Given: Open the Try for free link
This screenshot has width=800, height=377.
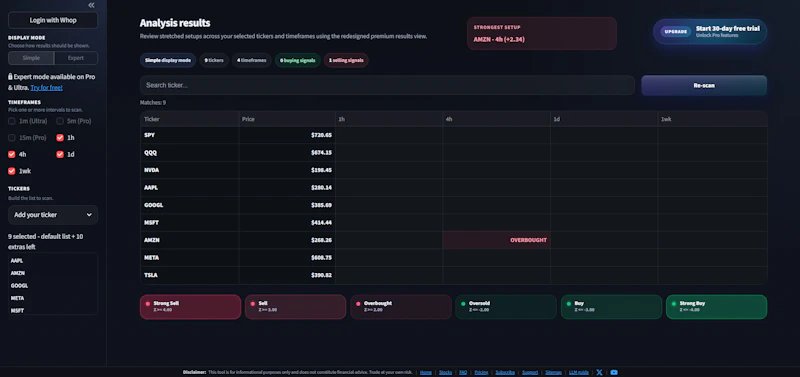Looking at the screenshot, I should (x=46, y=88).
